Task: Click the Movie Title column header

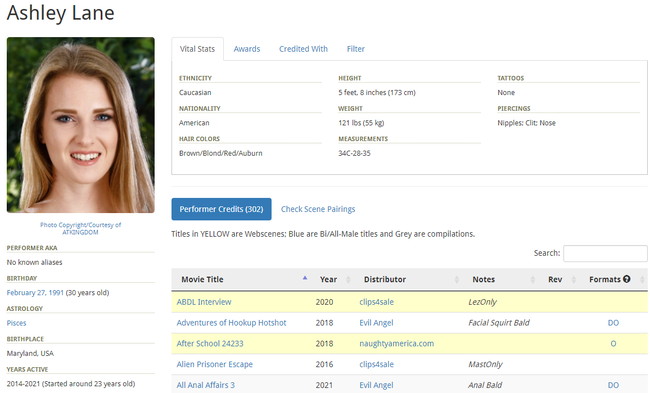Action: (x=202, y=279)
